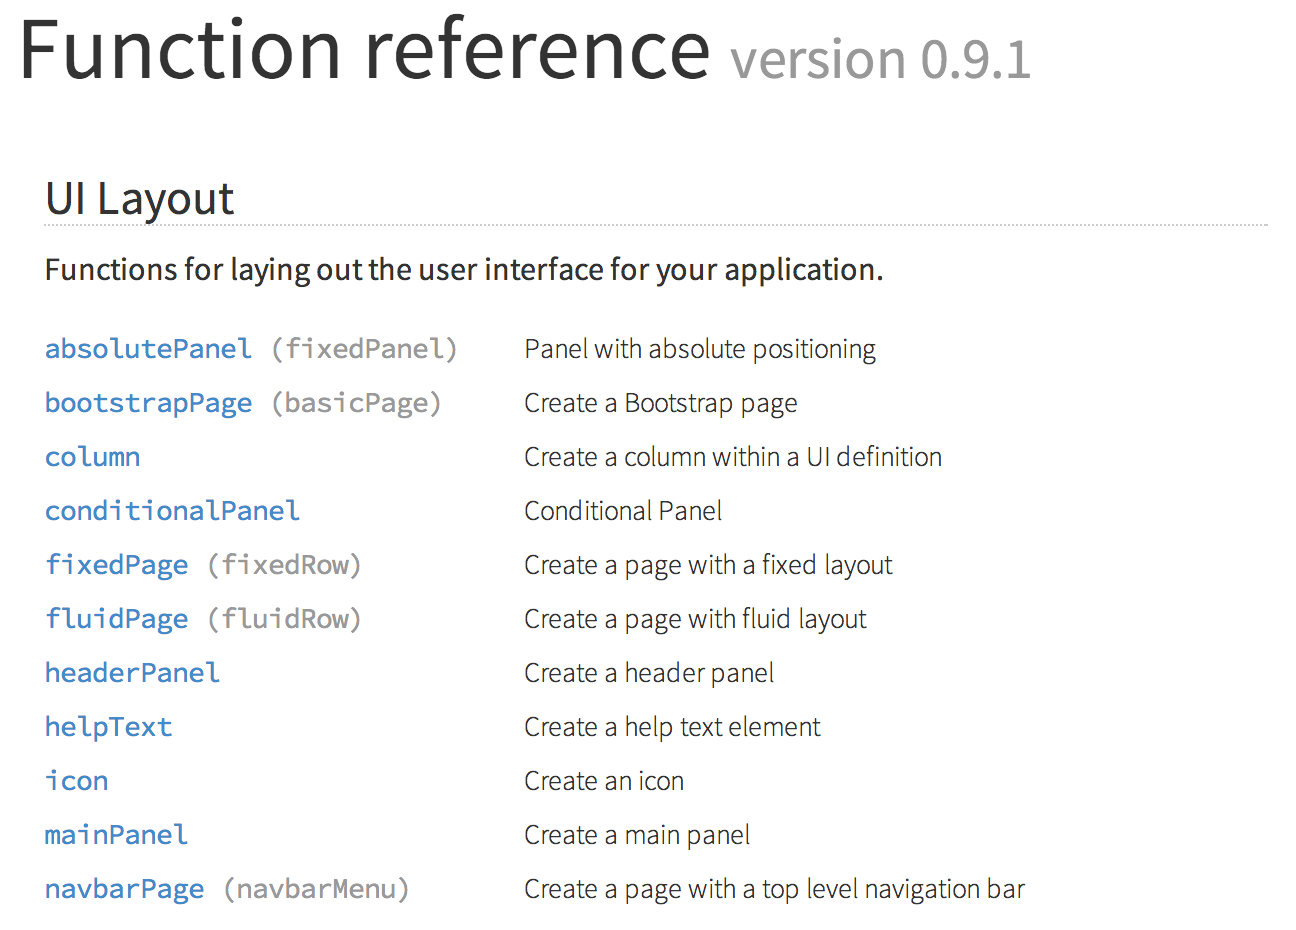Go to the column function page

click(x=92, y=457)
